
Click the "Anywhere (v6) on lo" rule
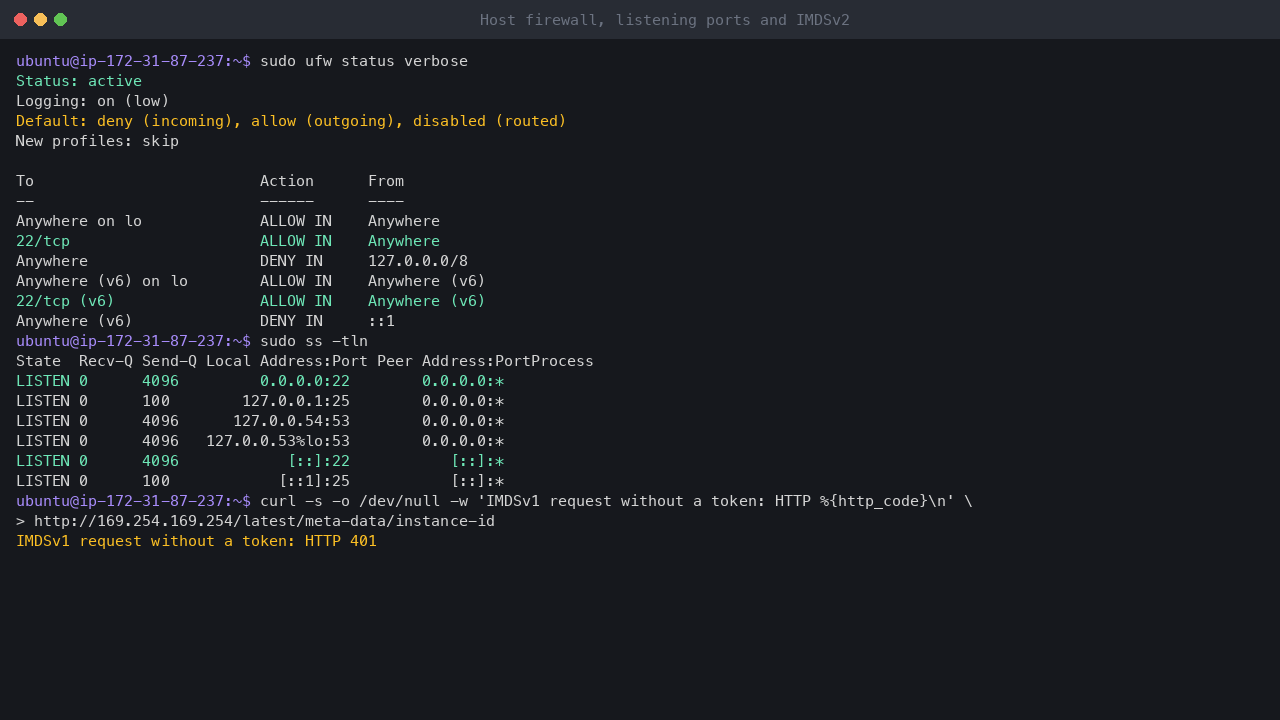click(102, 281)
